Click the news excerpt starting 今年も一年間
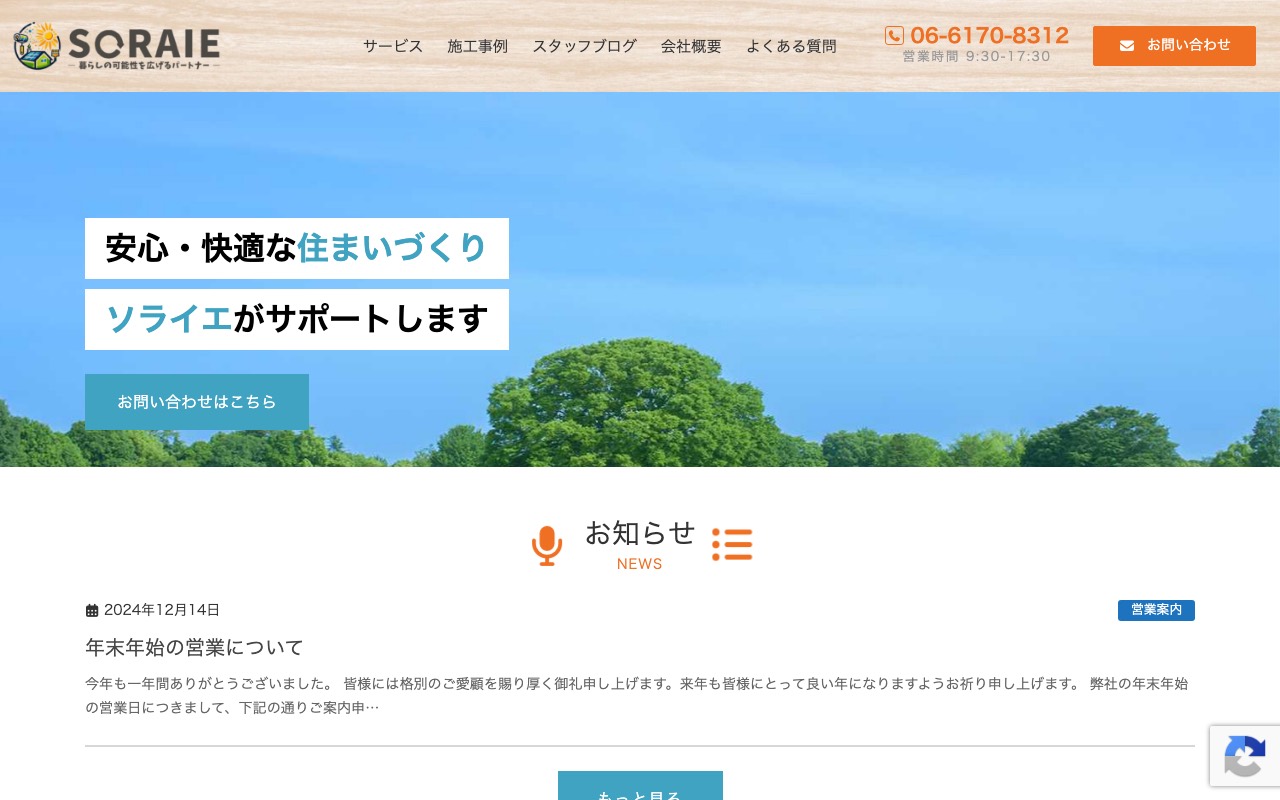The height and width of the screenshot is (800, 1280). point(637,696)
